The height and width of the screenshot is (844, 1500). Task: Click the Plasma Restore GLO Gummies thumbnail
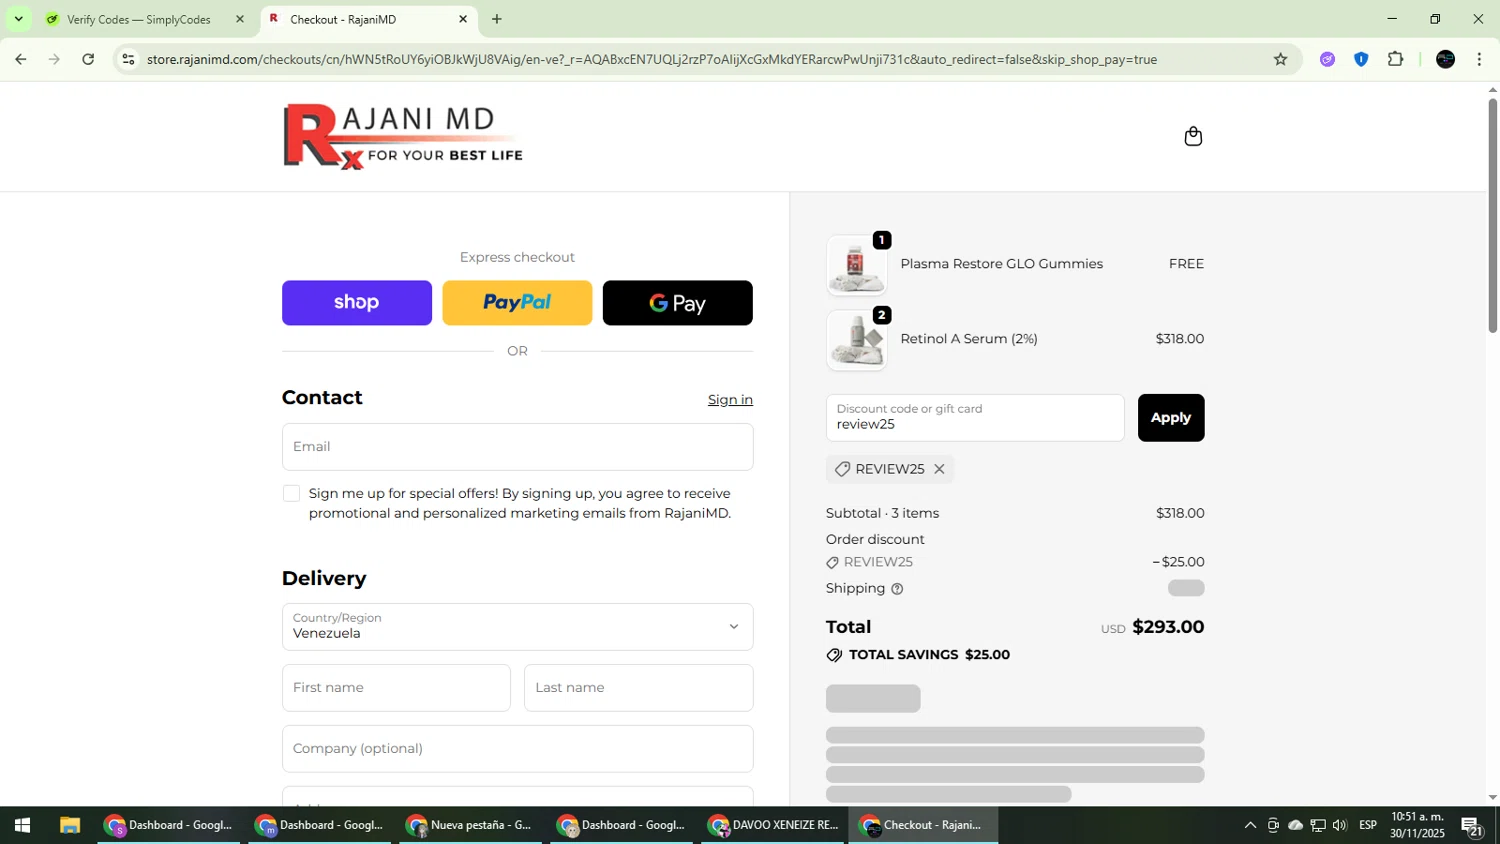tap(857, 265)
